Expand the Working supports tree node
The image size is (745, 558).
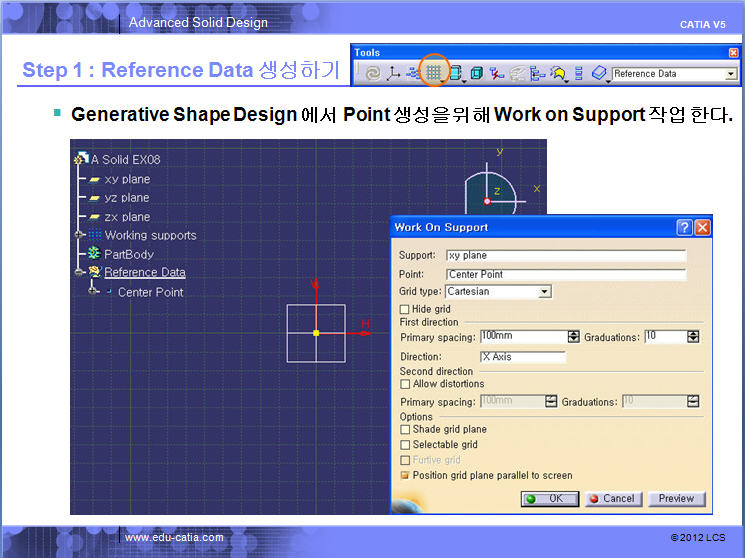[x=80, y=235]
